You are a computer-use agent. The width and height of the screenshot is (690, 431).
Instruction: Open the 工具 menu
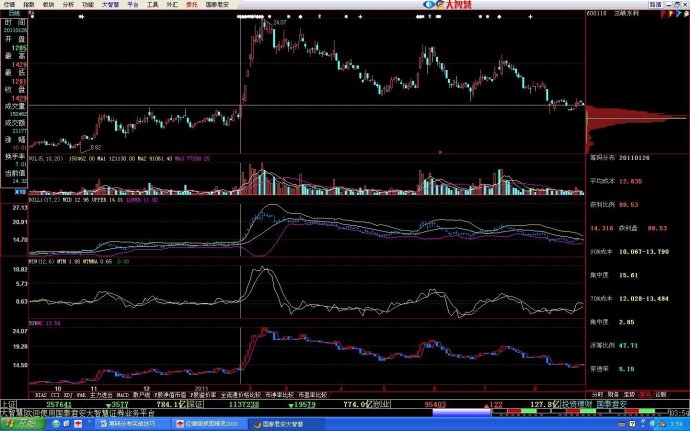click(x=151, y=4)
